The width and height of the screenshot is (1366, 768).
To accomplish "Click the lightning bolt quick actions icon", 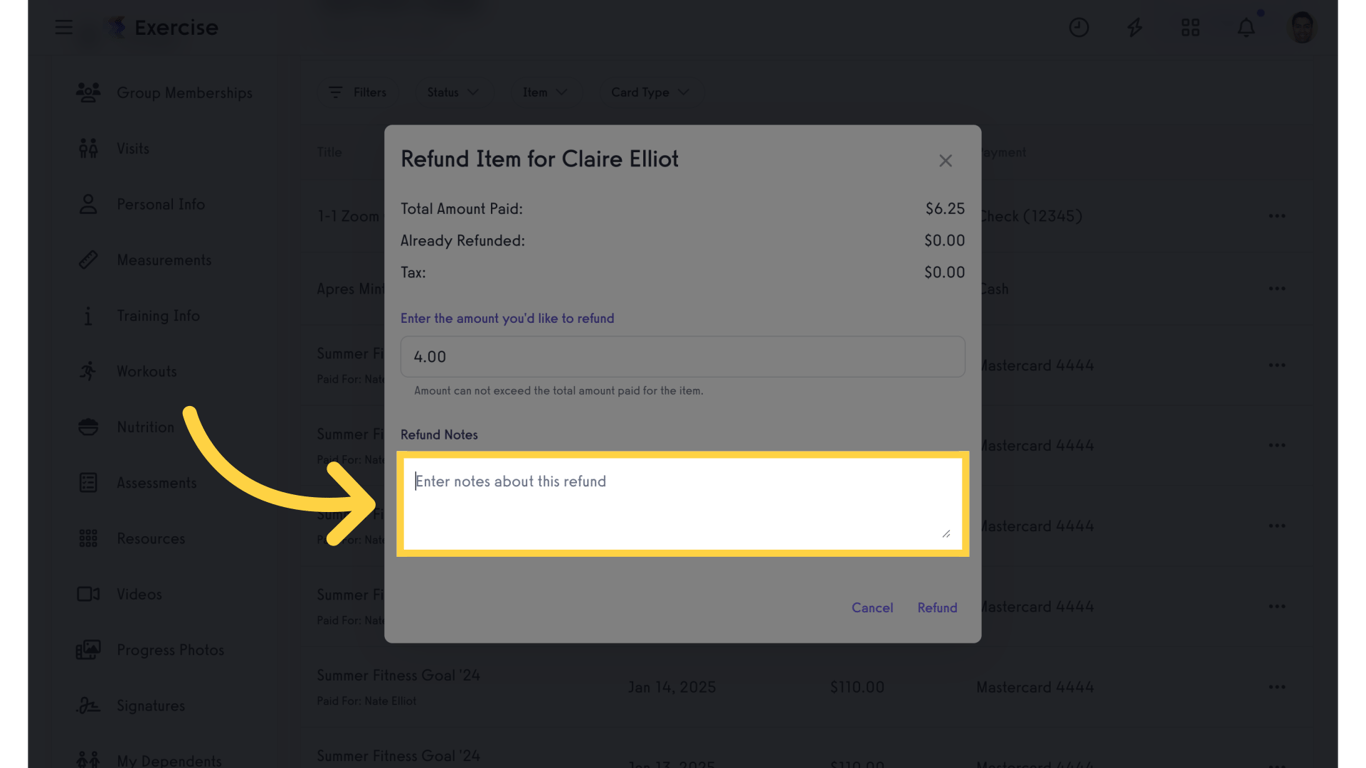I will click(x=1135, y=27).
